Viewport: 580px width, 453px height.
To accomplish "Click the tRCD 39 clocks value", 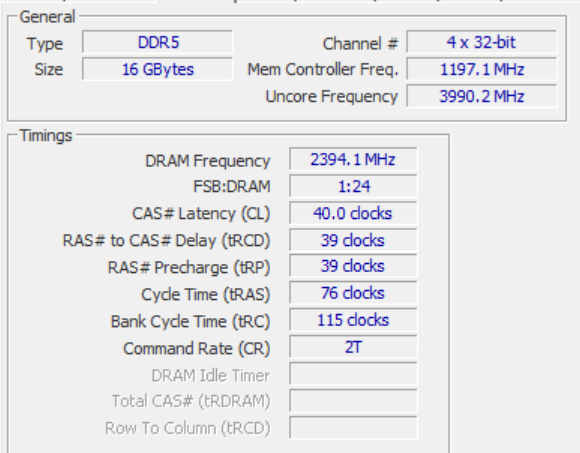I will coord(353,240).
